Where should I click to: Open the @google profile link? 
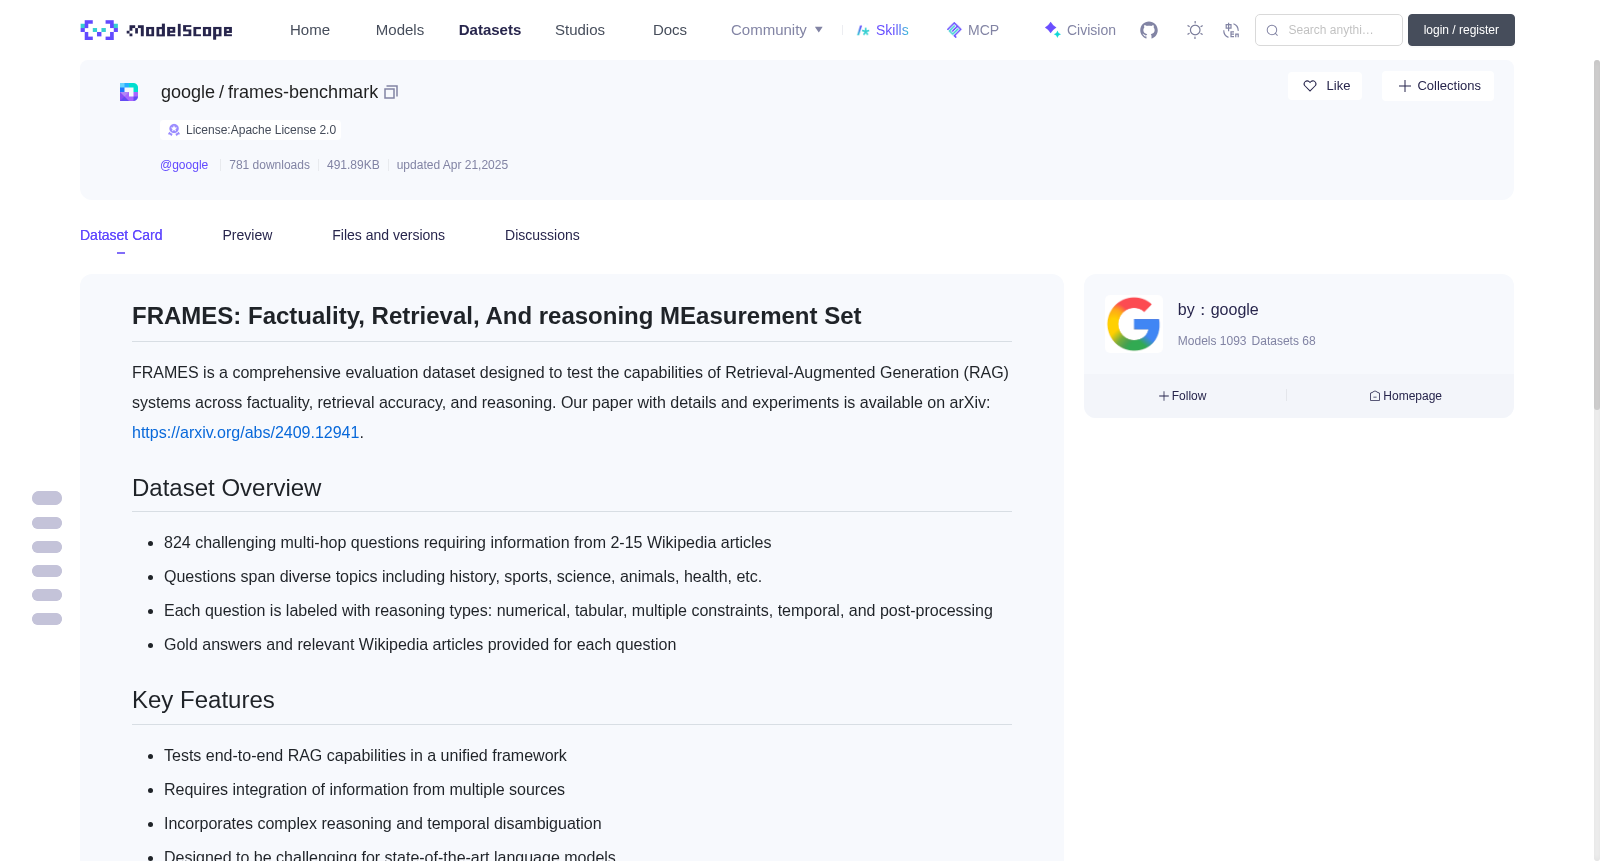[x=184, y=165]
